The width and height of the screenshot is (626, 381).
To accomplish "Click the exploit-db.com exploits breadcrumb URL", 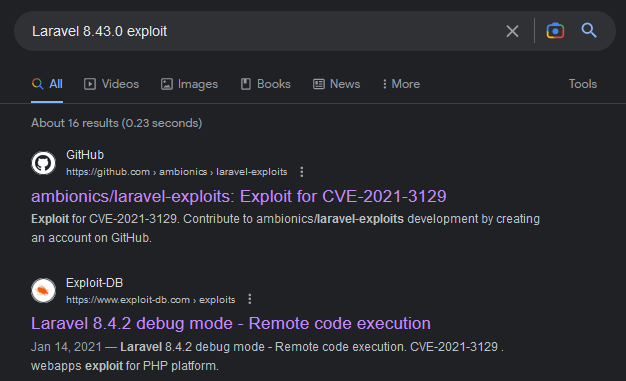I will 151,300.
